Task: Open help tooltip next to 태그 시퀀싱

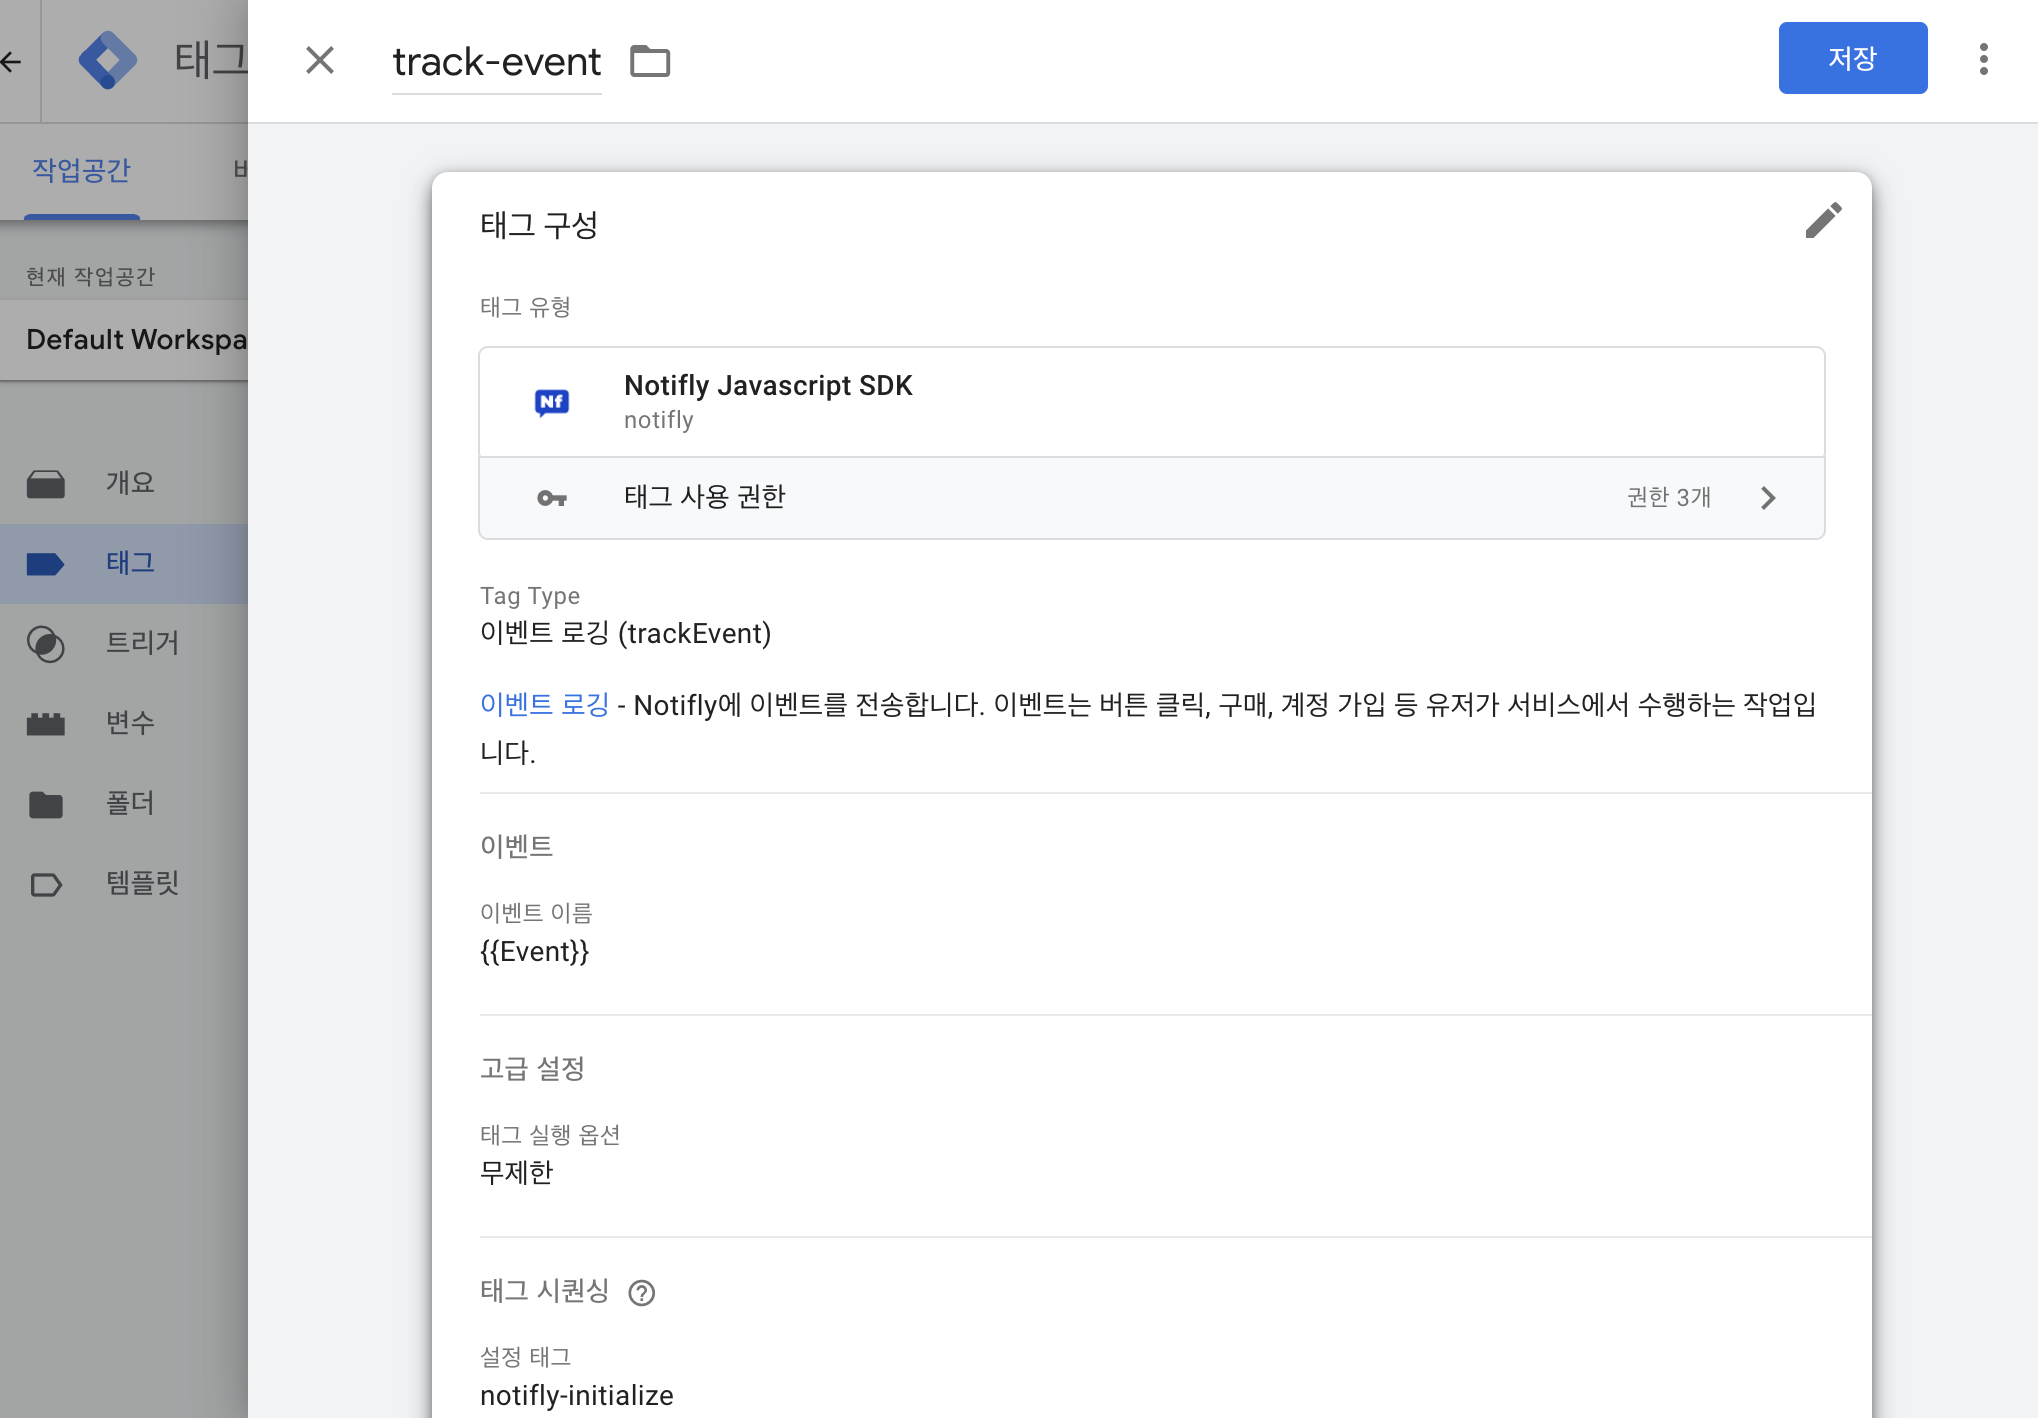Action: tap(642, 1292)
